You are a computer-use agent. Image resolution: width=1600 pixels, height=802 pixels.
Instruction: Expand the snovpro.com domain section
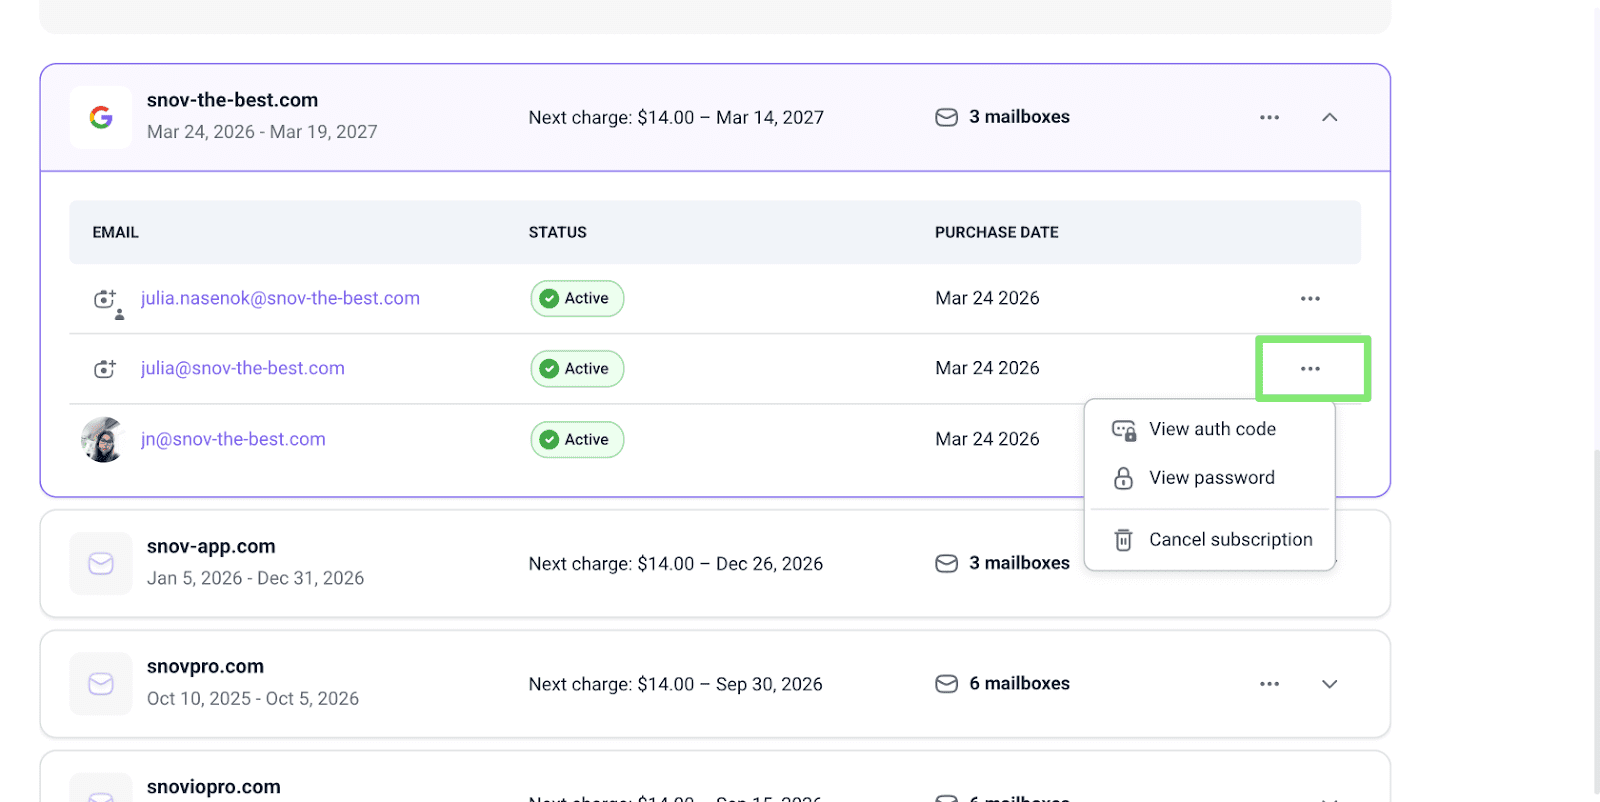coord(1329,684)
